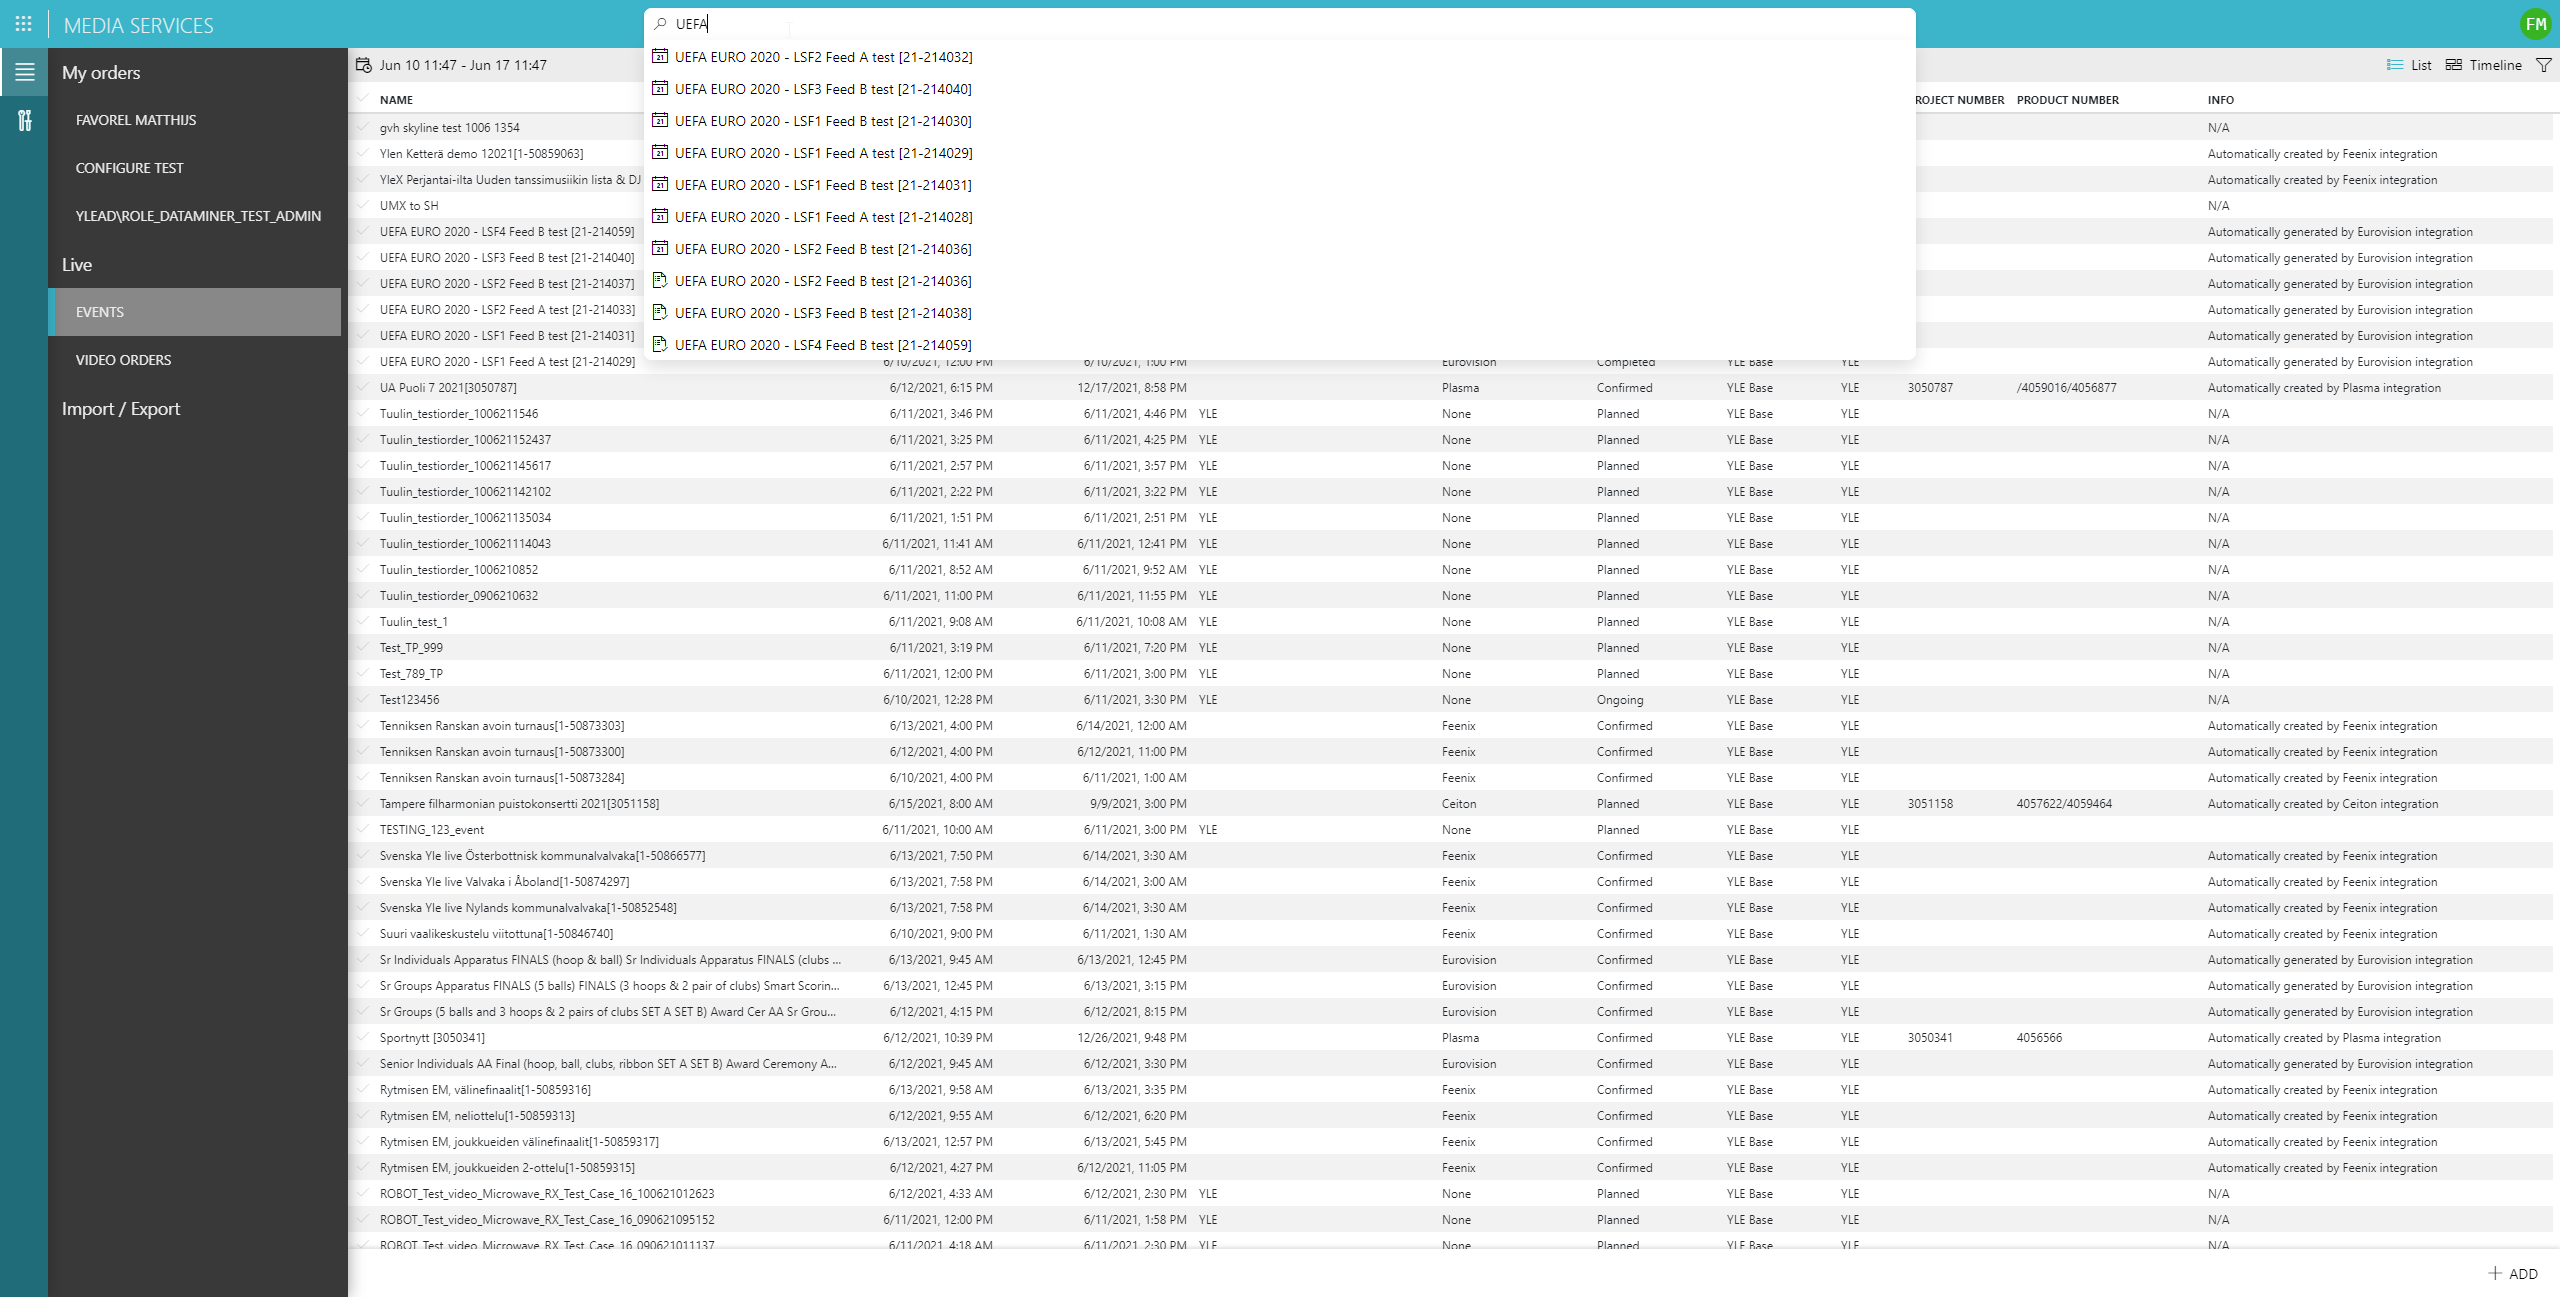Click calendar icon of suggestion LSF1 Feed B [21-214030]
2560x1297 pixels.
point(660,121)
